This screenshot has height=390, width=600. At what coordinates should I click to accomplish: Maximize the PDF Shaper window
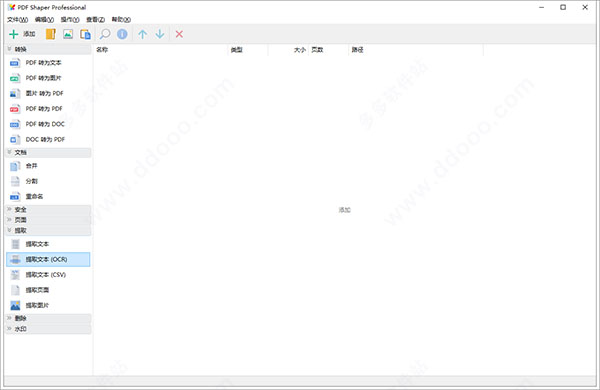click(x=563, y=7)
